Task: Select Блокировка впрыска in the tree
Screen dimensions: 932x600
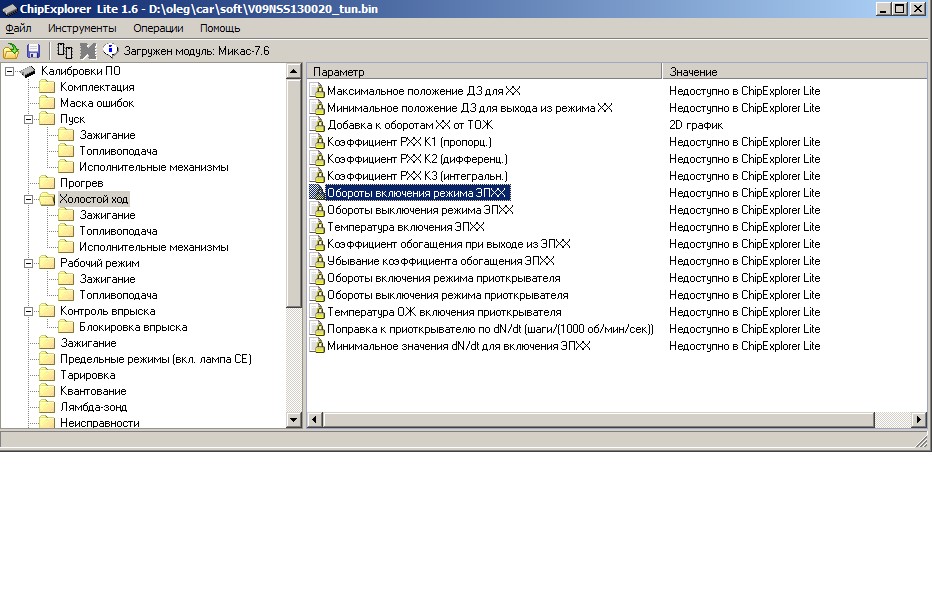Action: tap(133, 327)
